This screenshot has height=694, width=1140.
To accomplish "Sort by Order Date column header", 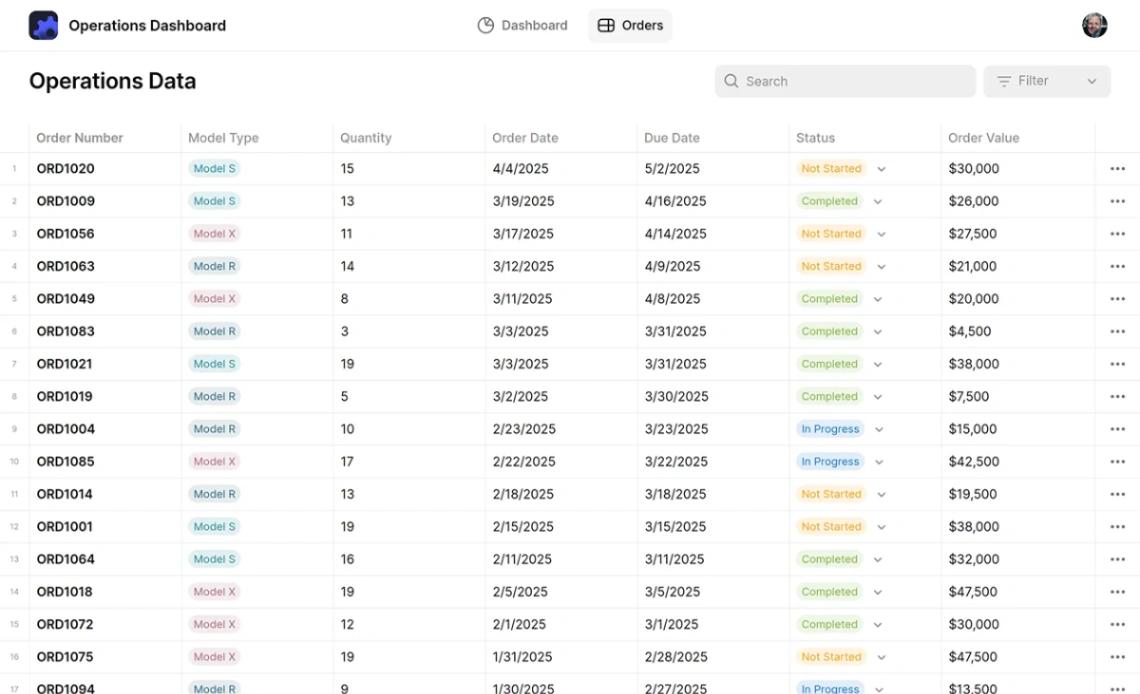I will point(525,138).
